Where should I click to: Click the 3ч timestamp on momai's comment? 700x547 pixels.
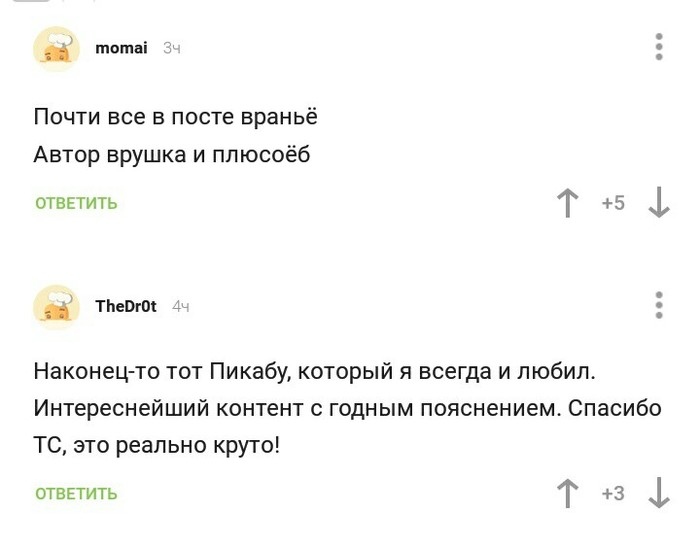tap(172, 48)
